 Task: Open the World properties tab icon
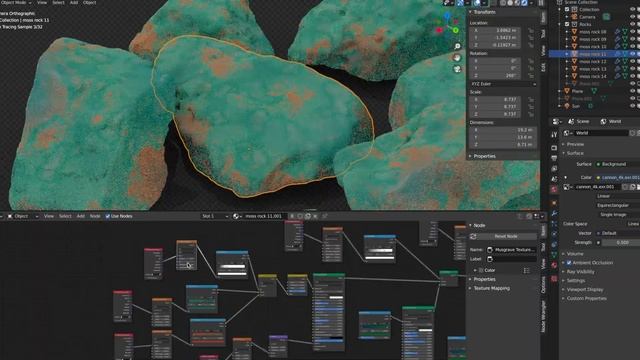[x=554, y=189]
